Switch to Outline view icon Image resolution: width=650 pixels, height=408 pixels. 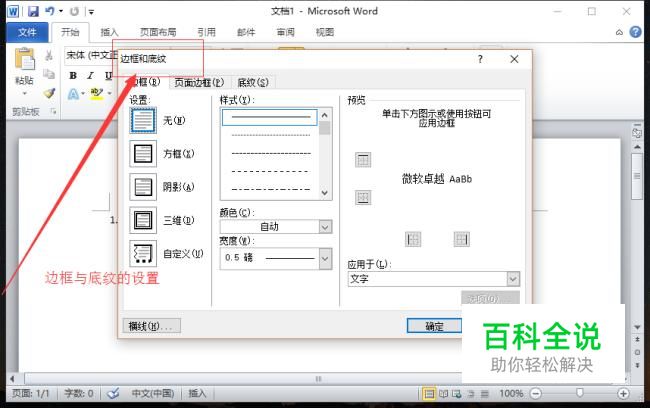coord(471,393)
